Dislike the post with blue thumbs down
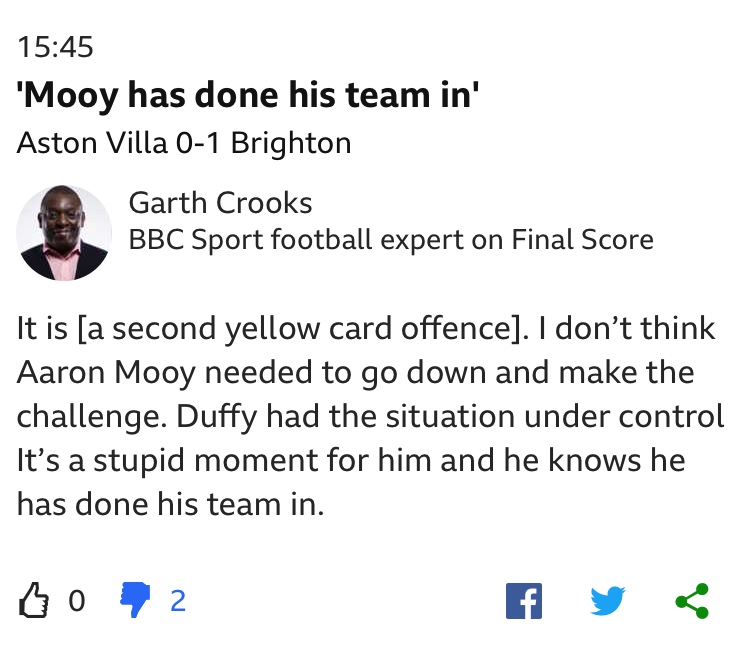Image resolution: width=750 pixels, height=659 pixels. 135,600
